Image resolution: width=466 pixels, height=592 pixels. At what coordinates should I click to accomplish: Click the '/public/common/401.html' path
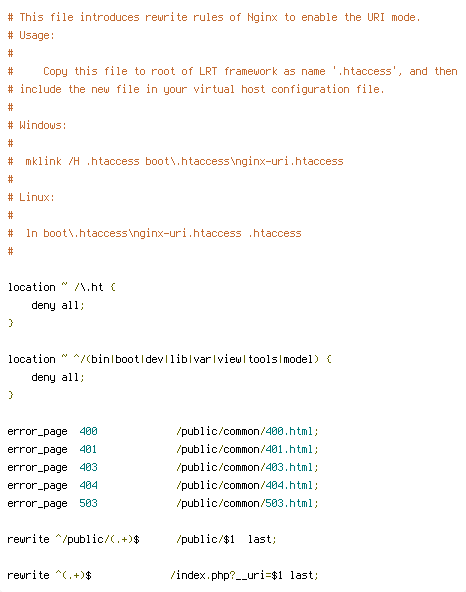pos(247,450)
